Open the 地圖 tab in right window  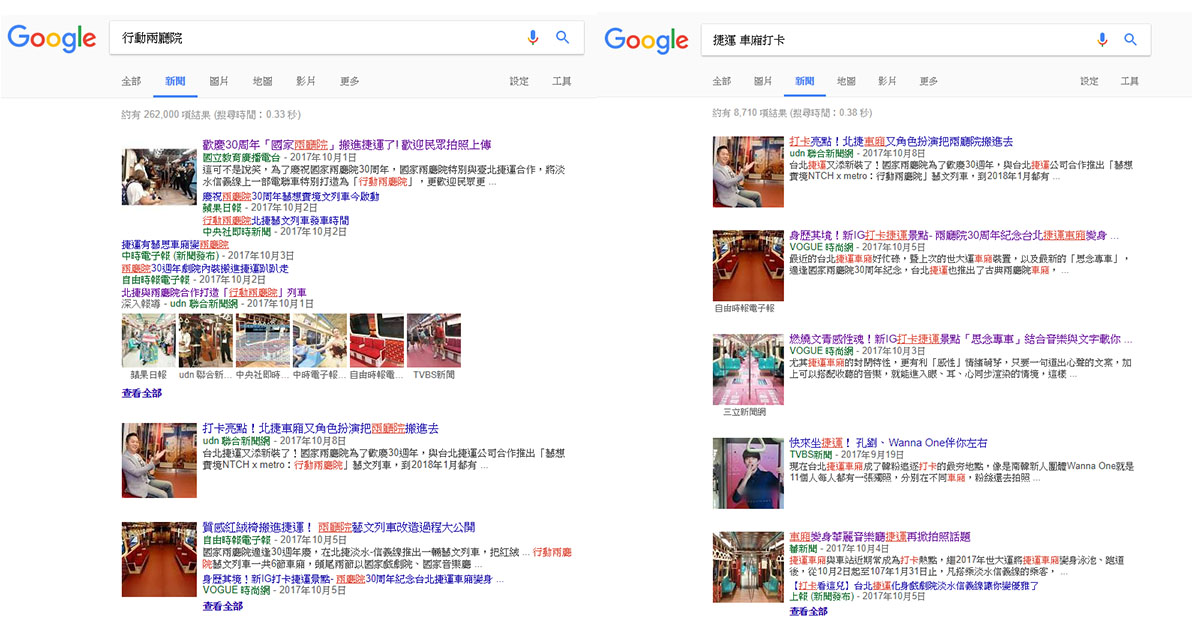(846, 81)
